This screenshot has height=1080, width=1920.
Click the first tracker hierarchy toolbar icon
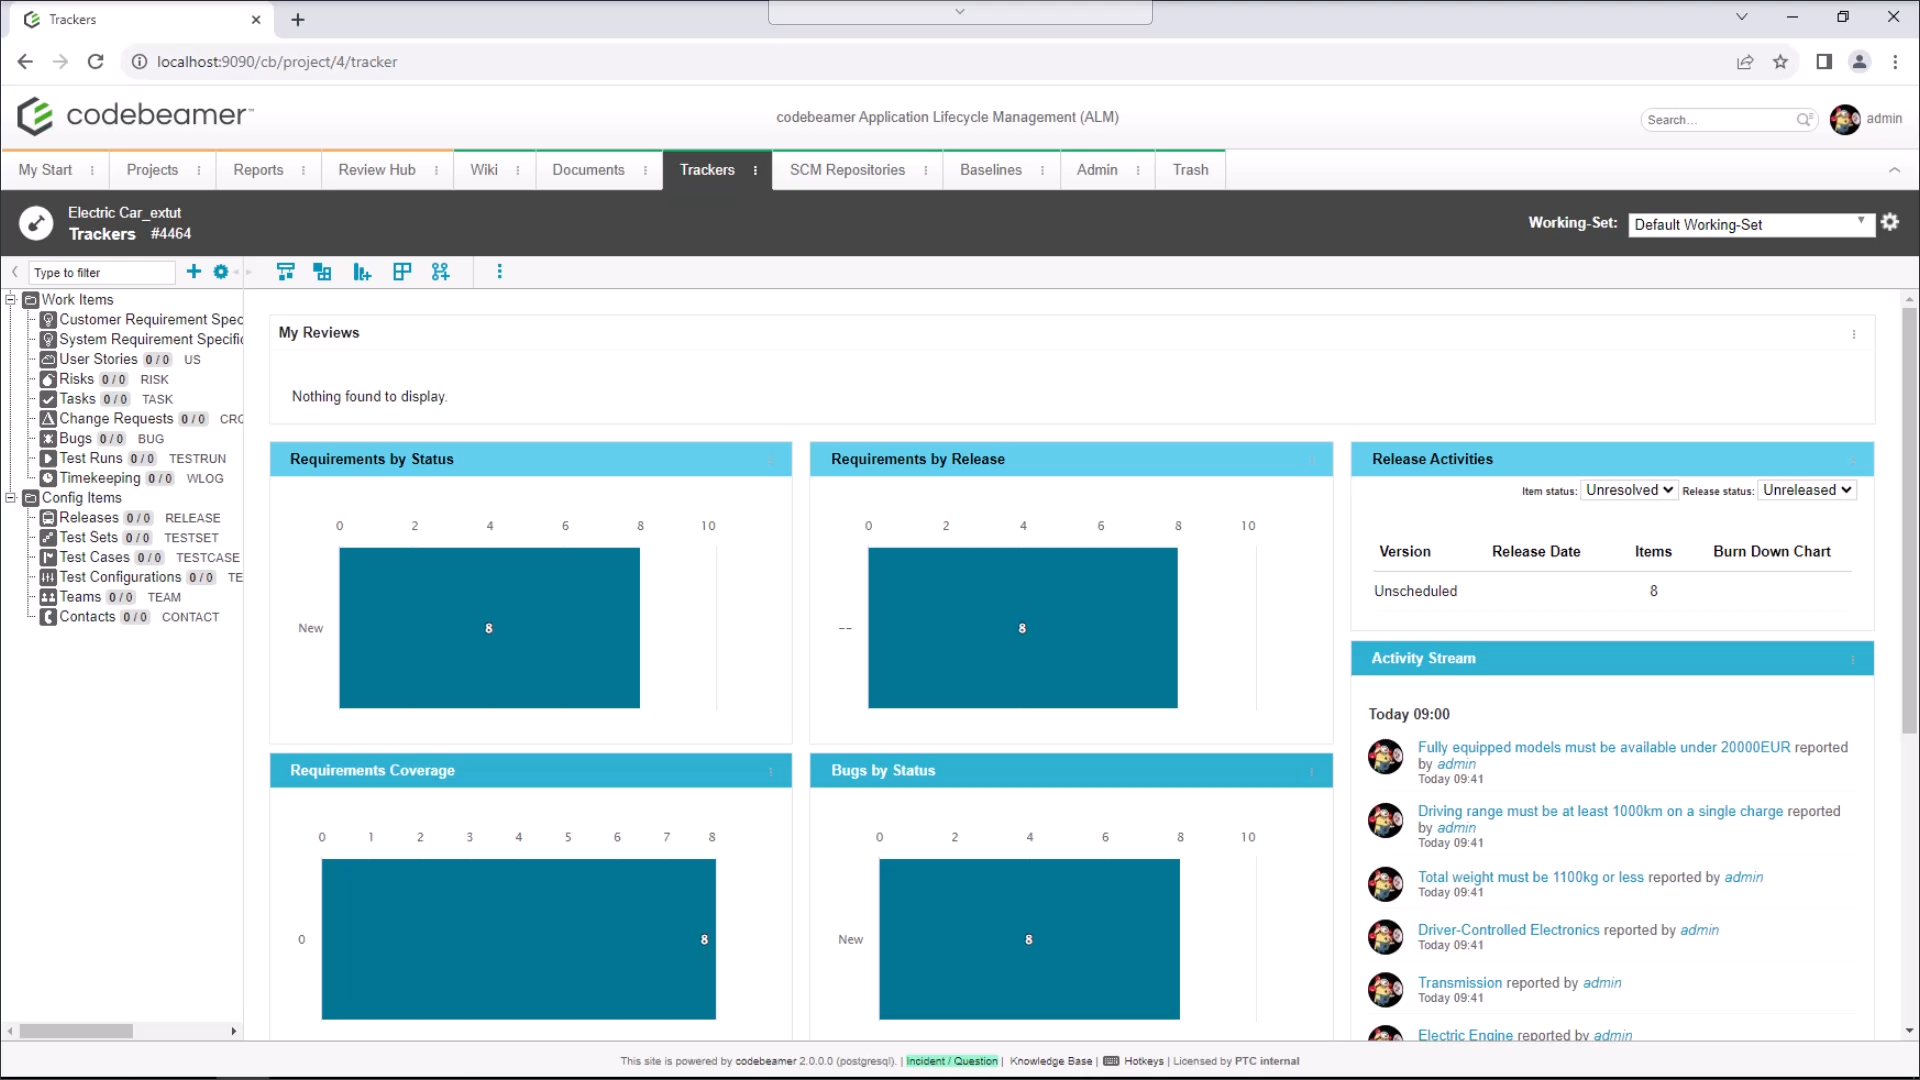[x=286, y=272]
